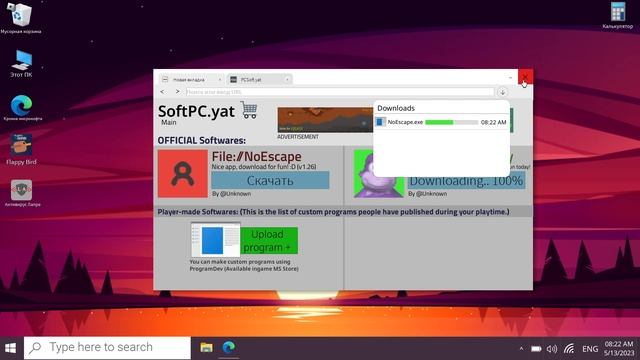Viewport: 640px width, 360px height.
Task: Click the OFFICIAL Softwares: heading
Action: point(202,140)
